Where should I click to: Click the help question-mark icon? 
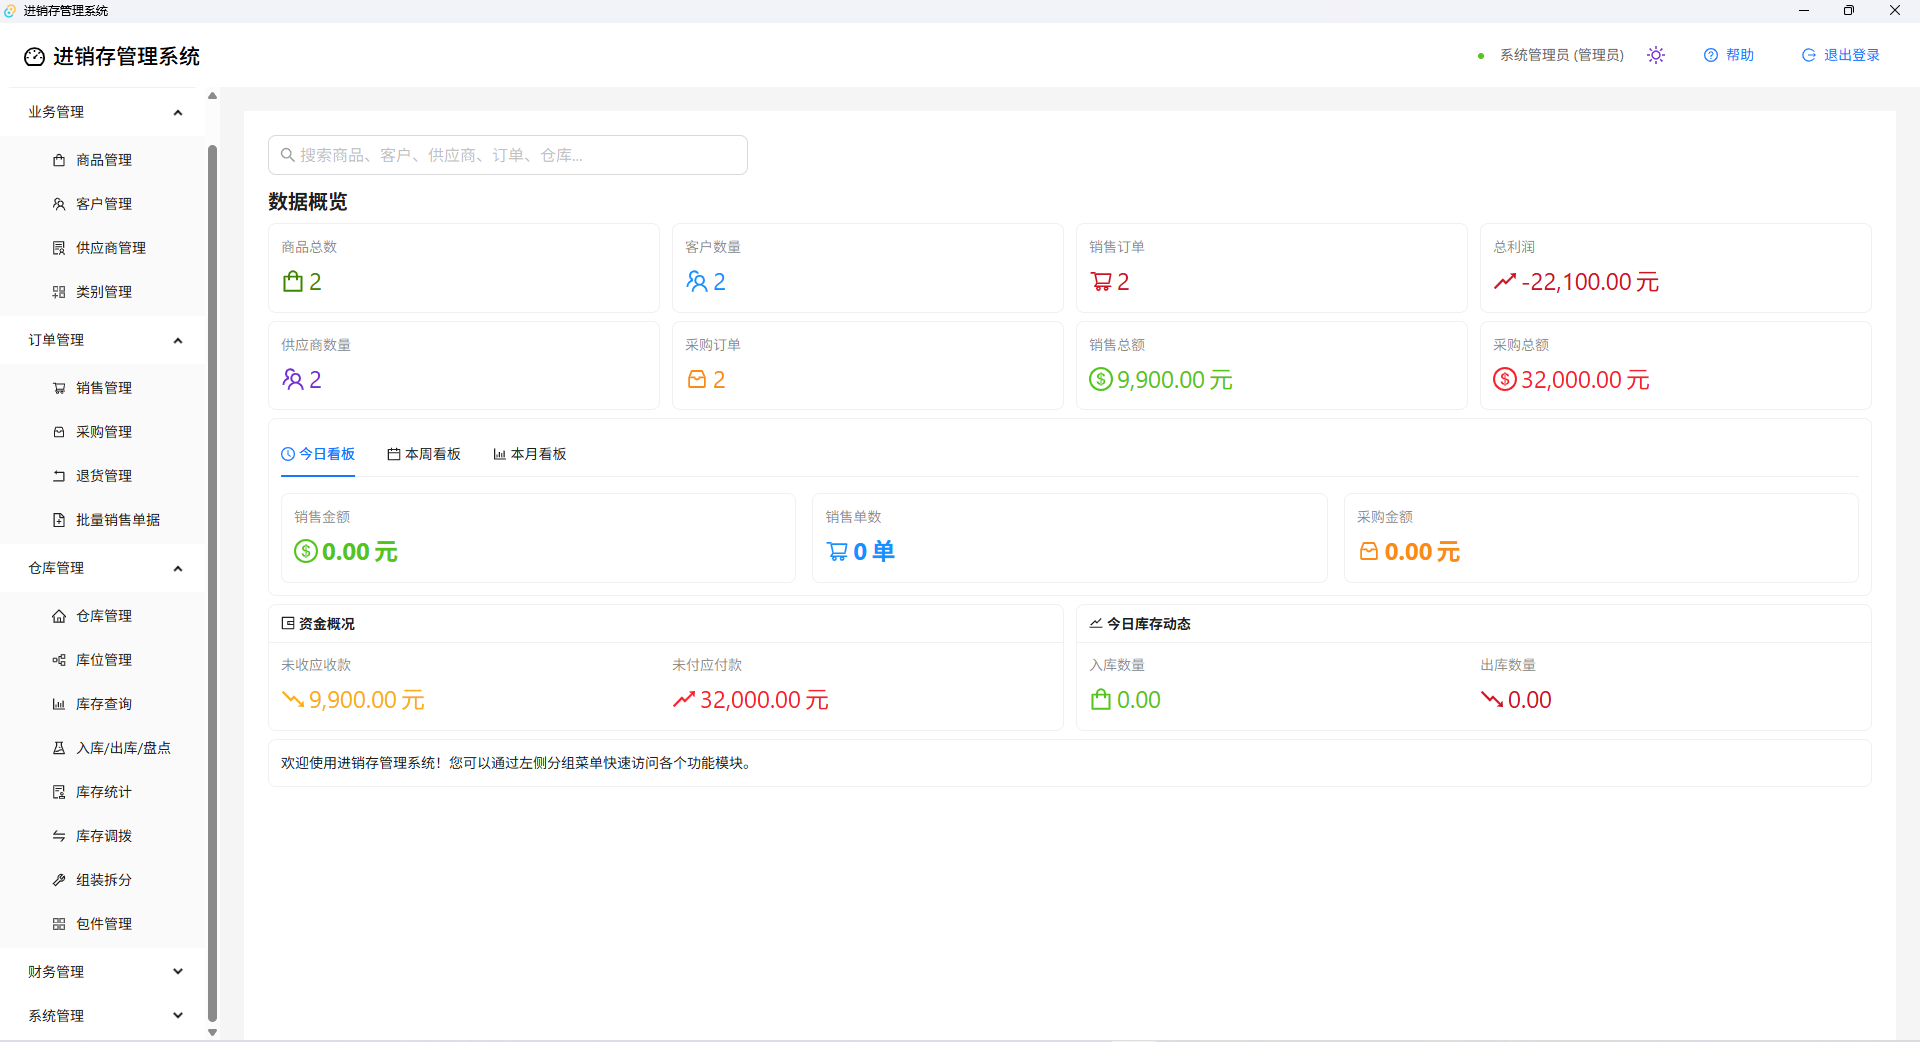(x=1711, y=55)
